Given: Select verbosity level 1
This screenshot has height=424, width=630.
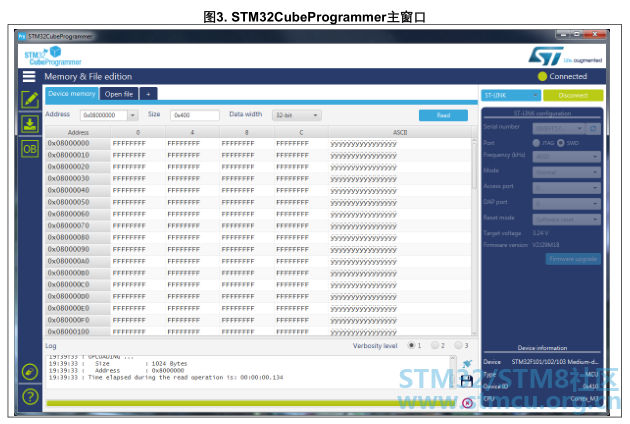Looking at the screenshot, I should pyautogui.click(x=411, y=345).
